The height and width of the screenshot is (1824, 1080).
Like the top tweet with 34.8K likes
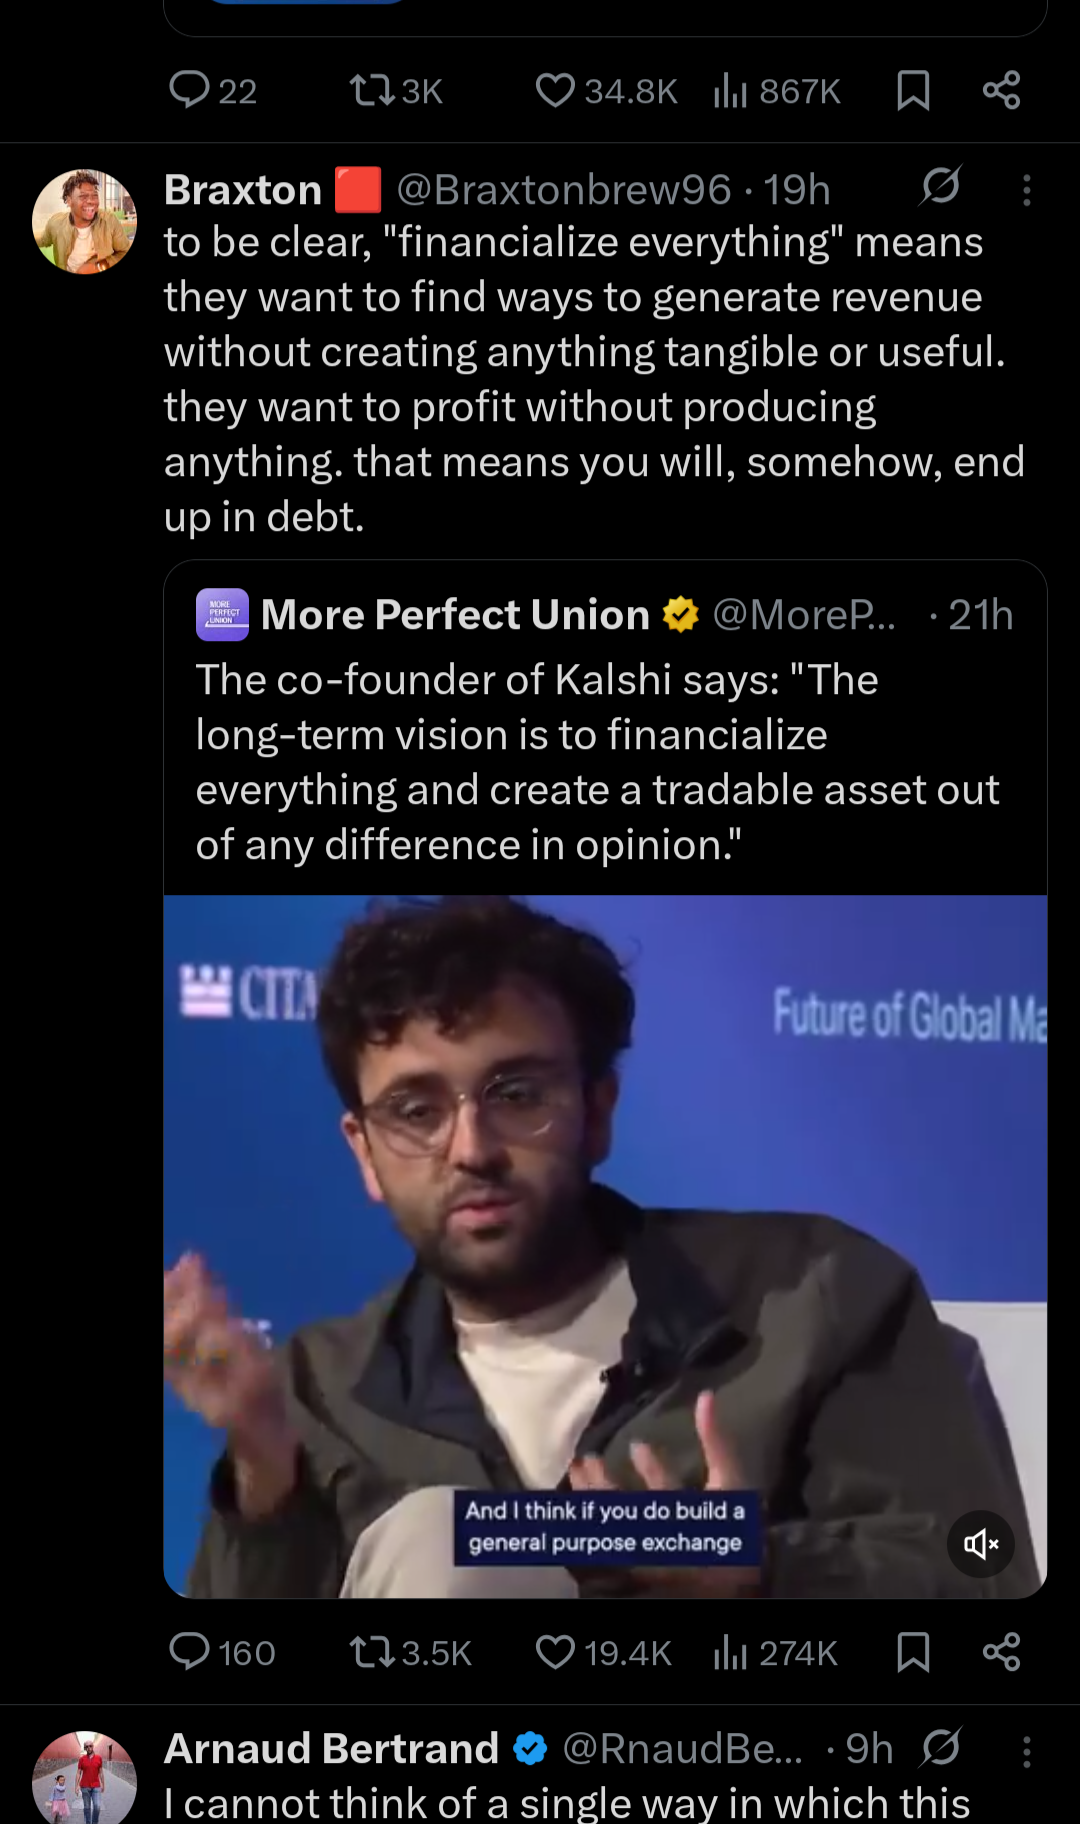[x=555, y=91]
